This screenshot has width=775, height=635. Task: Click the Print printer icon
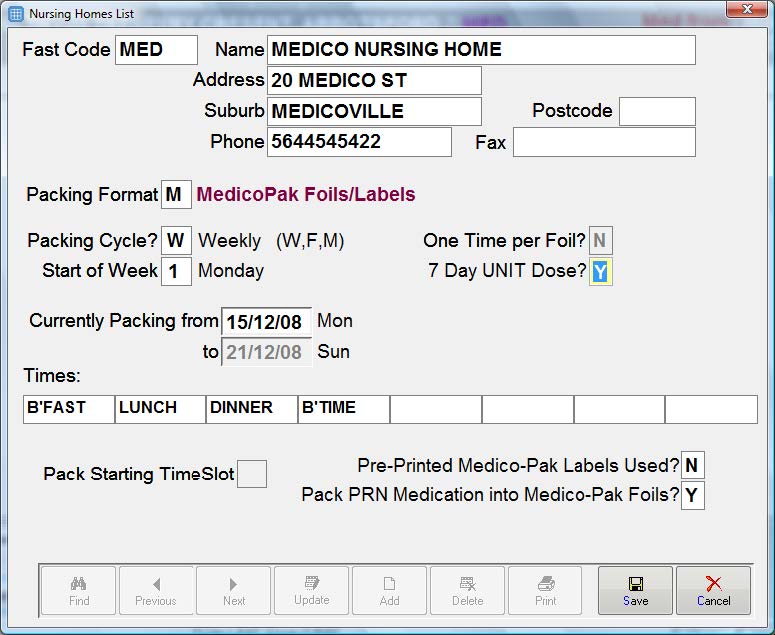coord(546,584)
